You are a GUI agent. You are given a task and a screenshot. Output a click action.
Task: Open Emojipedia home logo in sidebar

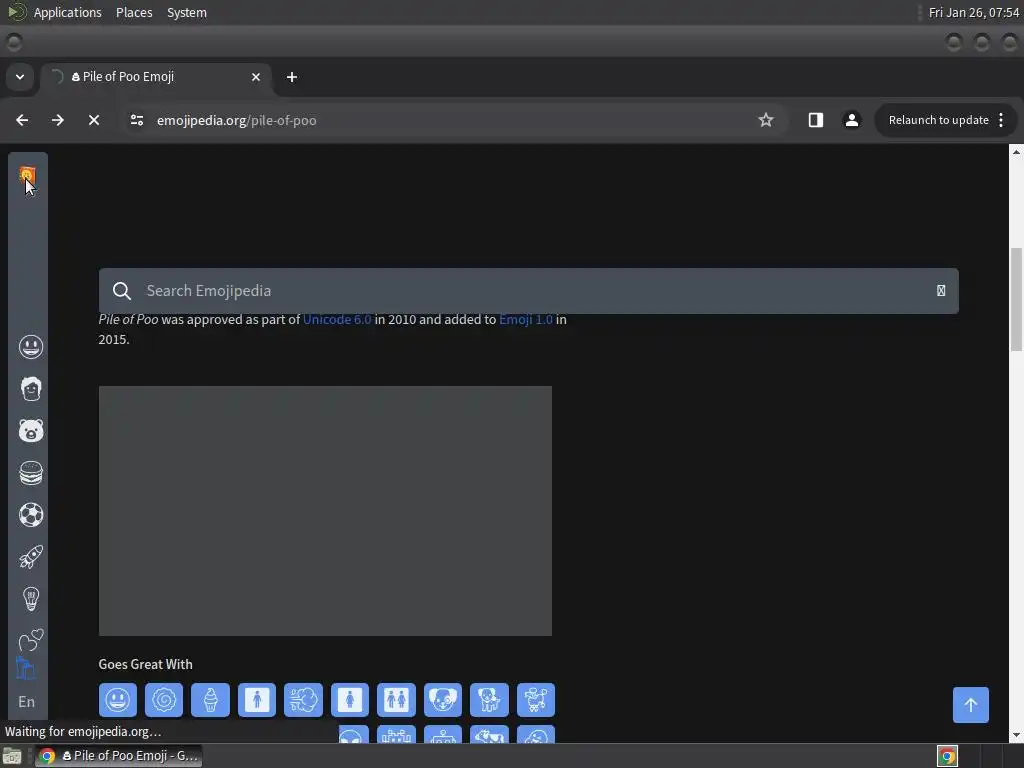(x=27, y=175)
